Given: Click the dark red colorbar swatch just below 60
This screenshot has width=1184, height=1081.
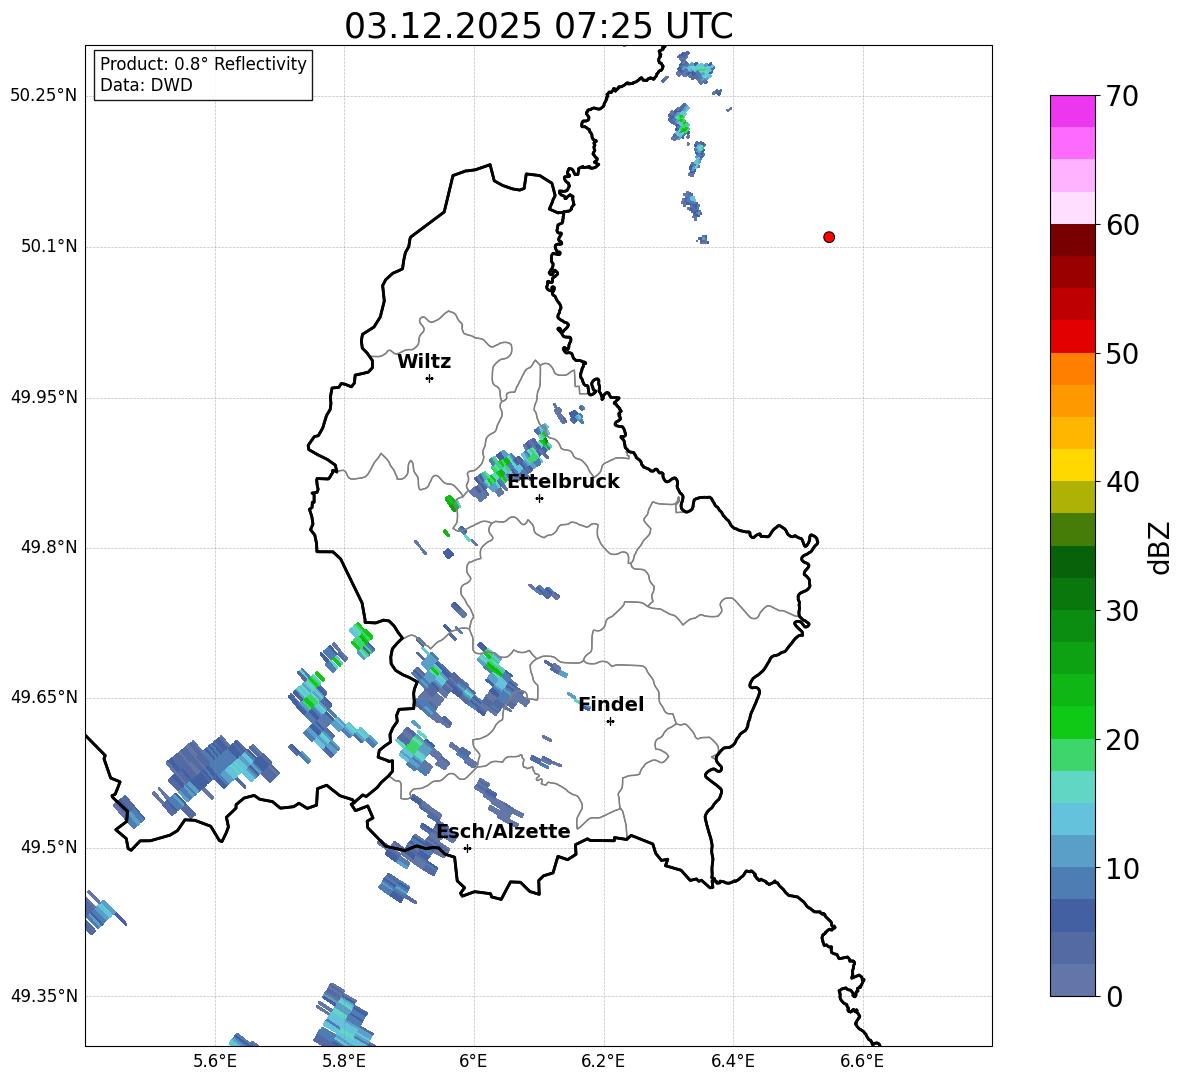Looking at the screenshot, I should pos(1072,239).
